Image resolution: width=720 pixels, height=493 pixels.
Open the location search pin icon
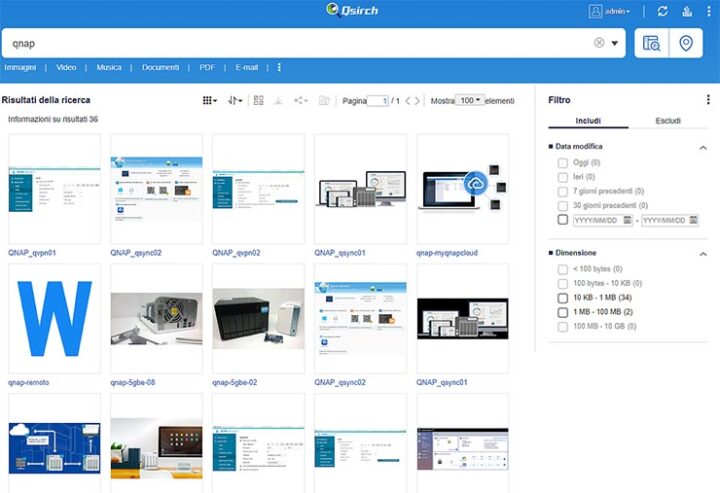[685, 43]
